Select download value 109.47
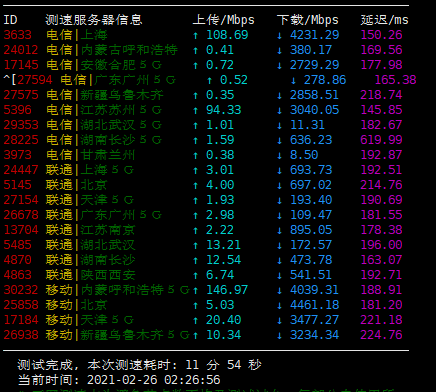436x392 pixels. [x=311, y=215]
